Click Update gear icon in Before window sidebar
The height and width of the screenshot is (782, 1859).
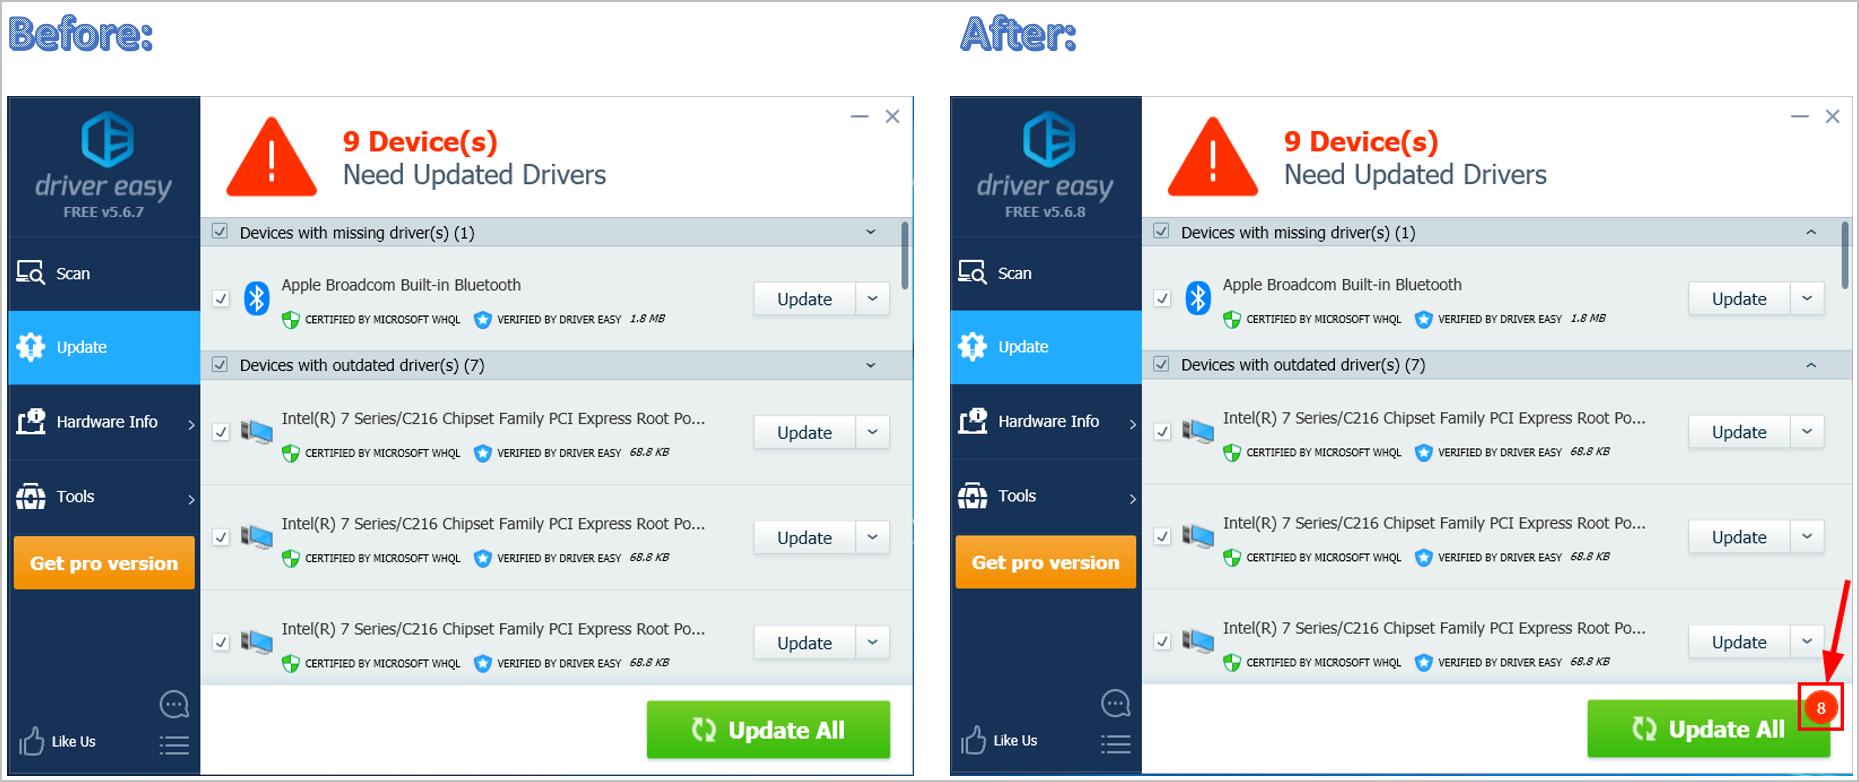(30, 347)
